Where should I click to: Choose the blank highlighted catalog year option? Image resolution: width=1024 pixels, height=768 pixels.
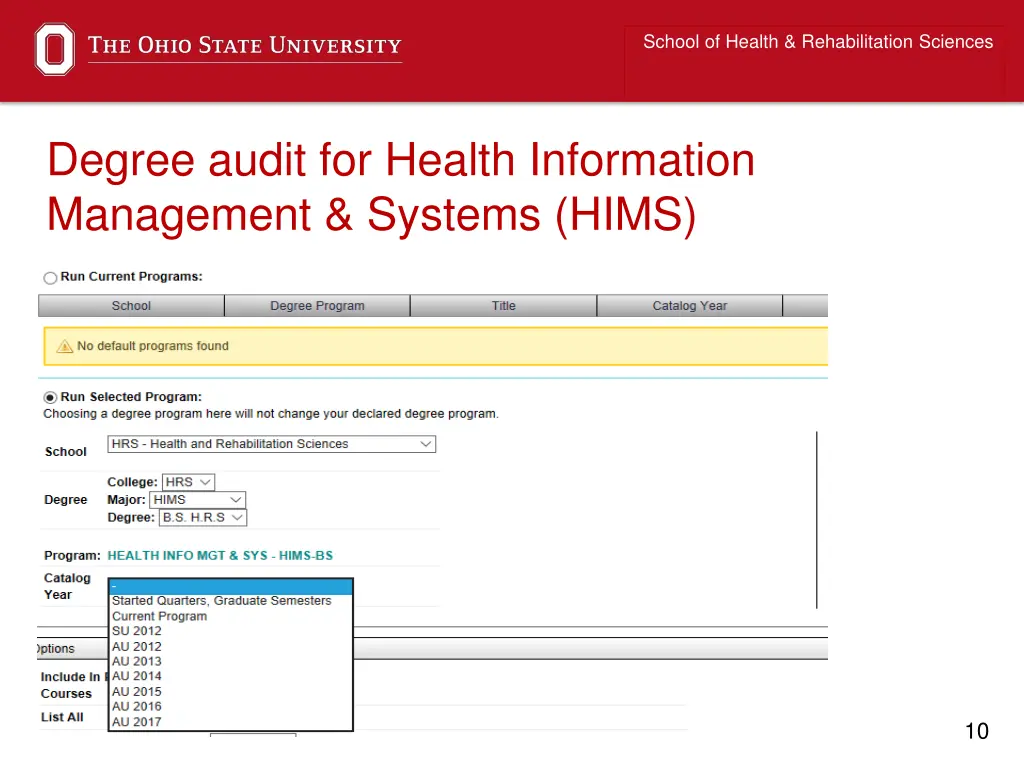tap(231, 586)
